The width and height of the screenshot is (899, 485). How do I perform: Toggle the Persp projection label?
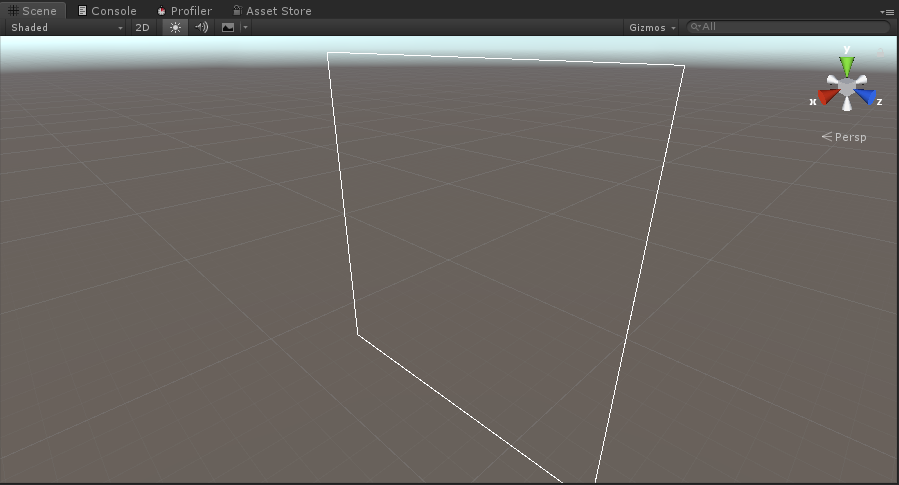tap(844, 137)
